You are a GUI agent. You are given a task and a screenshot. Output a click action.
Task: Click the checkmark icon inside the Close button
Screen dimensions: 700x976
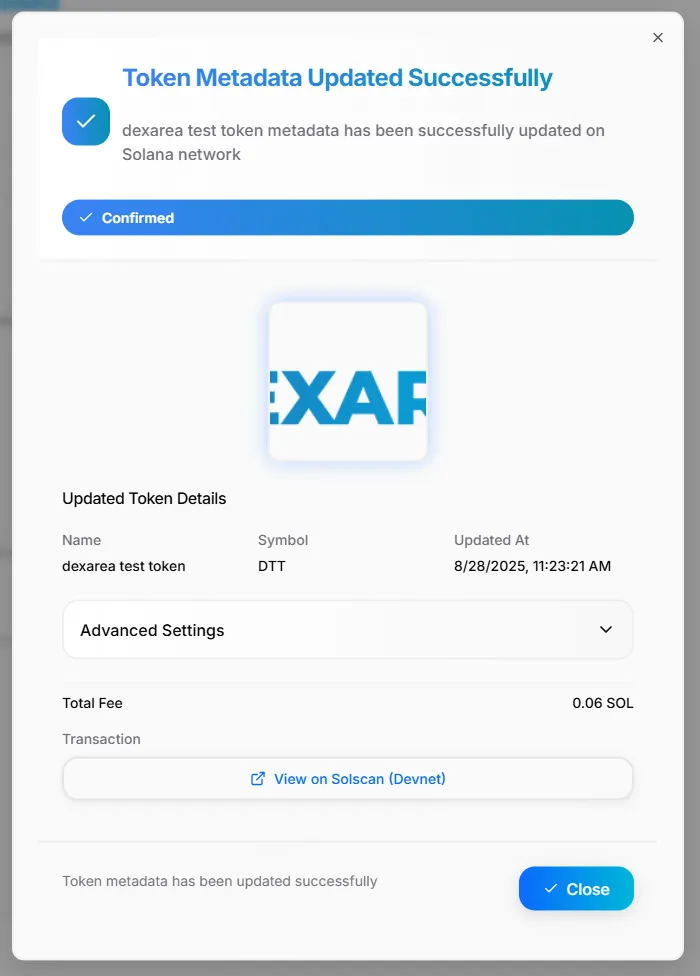tap(552, 888)
